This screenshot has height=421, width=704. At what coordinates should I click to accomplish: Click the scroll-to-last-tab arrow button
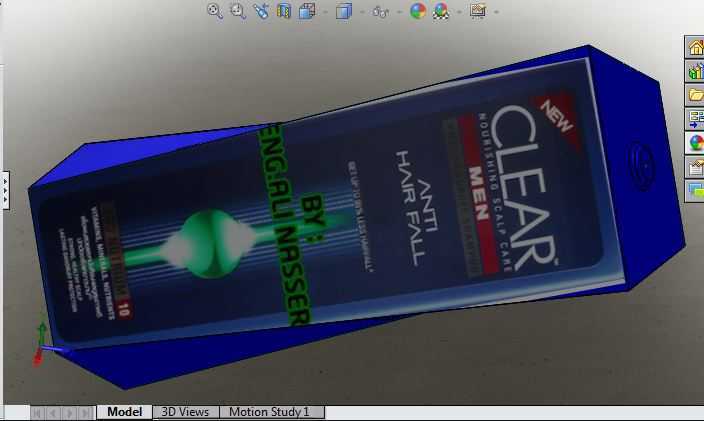click(86, 412)
